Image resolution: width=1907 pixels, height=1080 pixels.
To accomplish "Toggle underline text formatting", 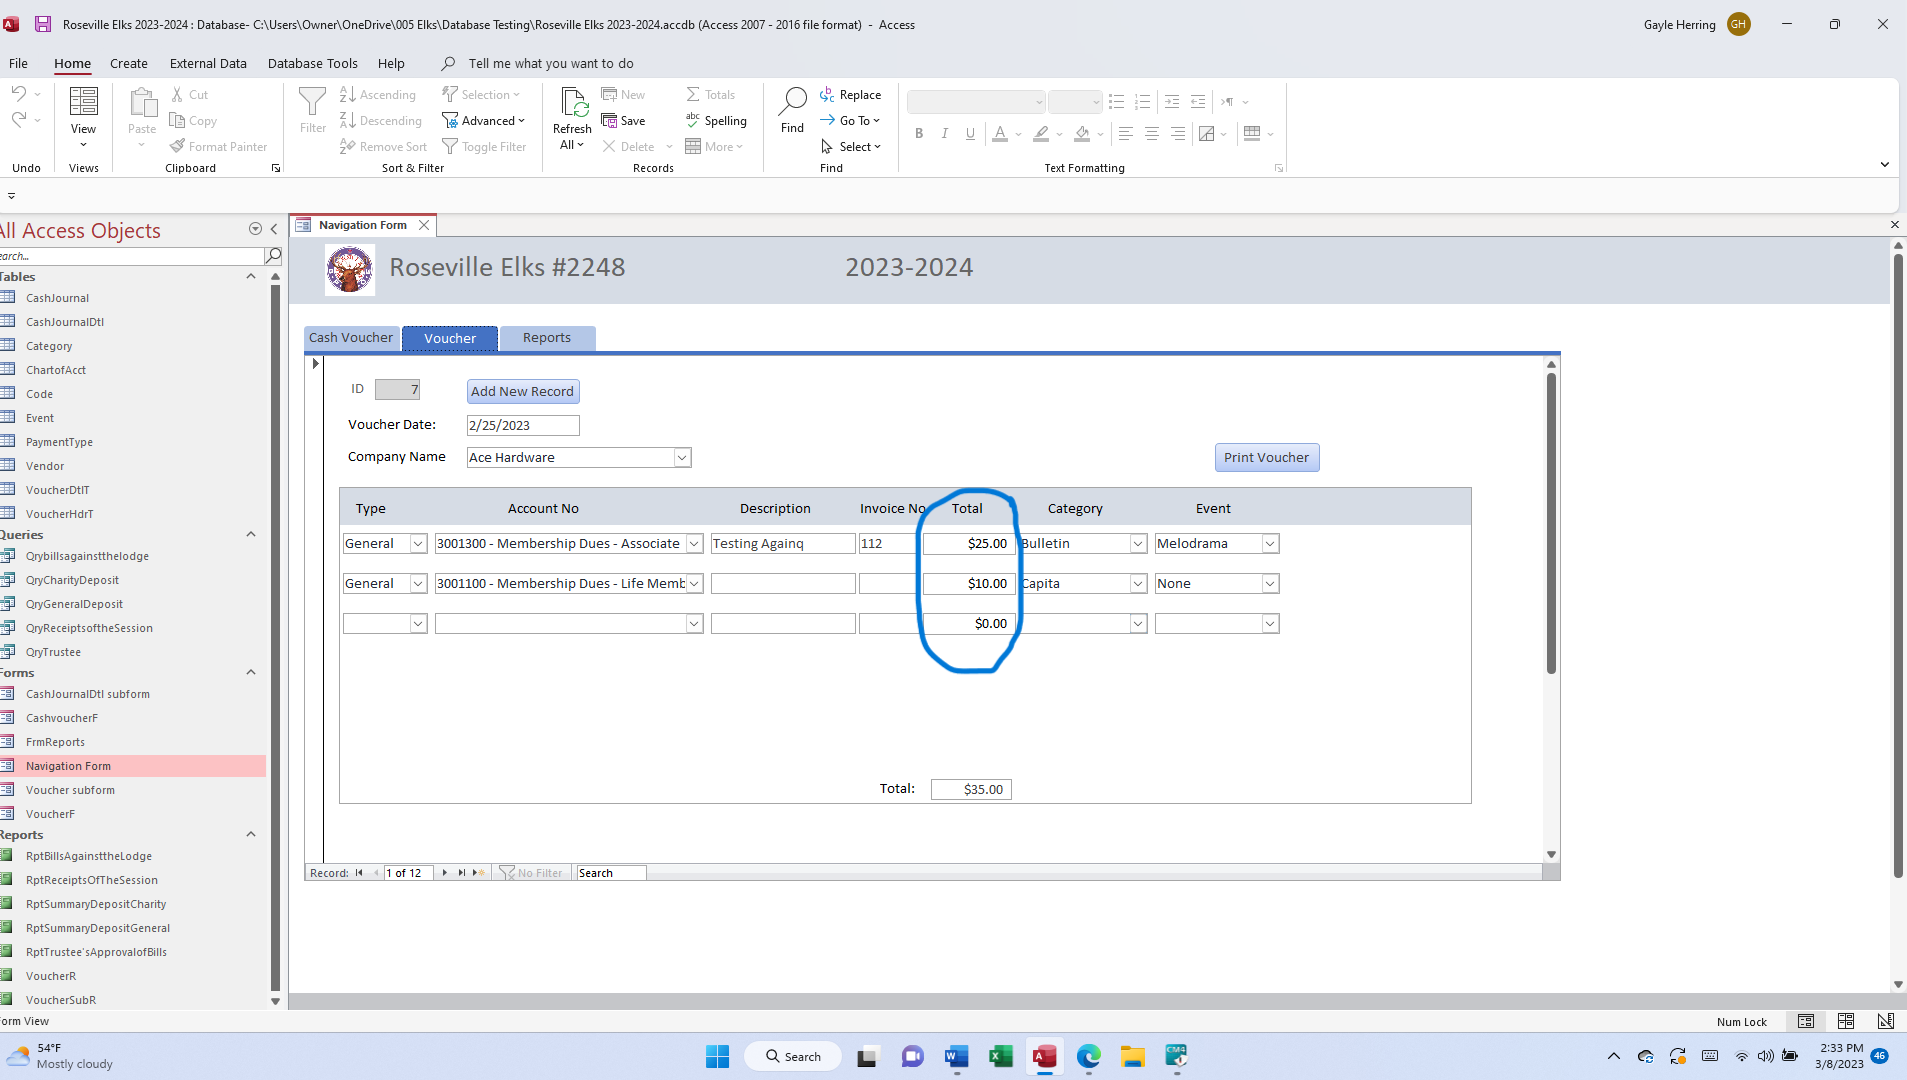I will (x=969, y=133).
